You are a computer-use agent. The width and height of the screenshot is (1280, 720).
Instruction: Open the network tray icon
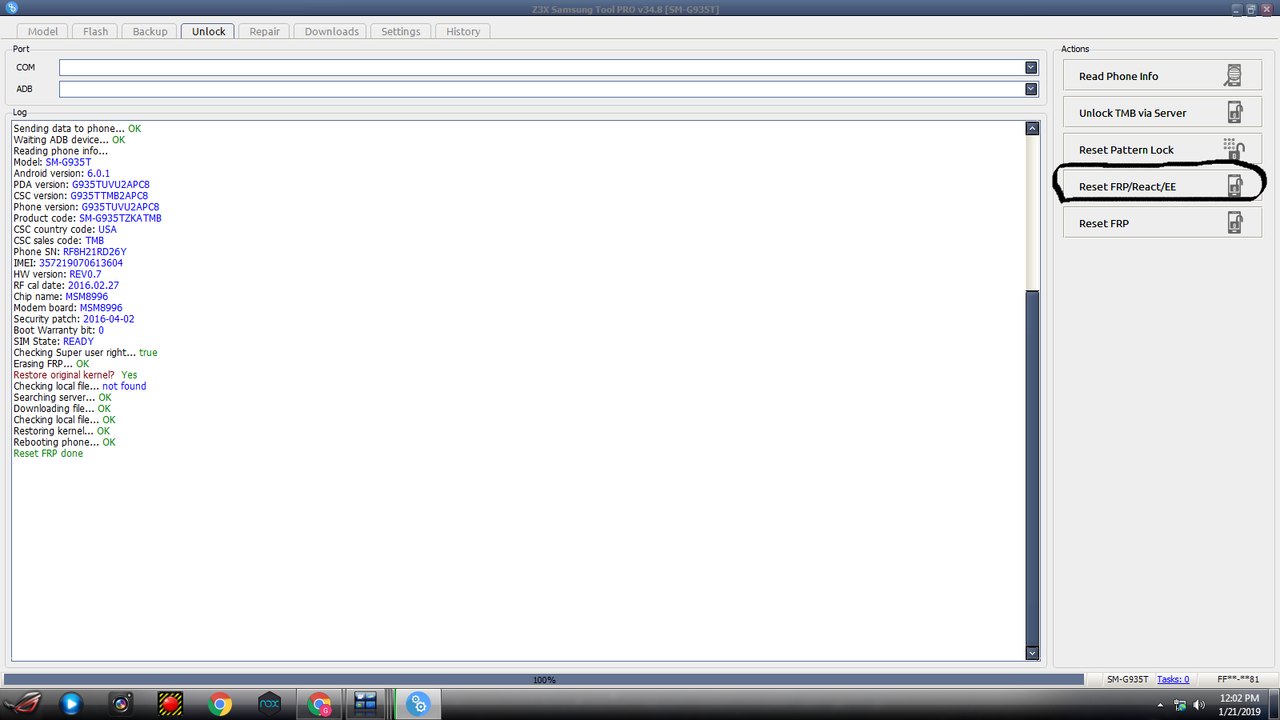[x=1181, y=704]
